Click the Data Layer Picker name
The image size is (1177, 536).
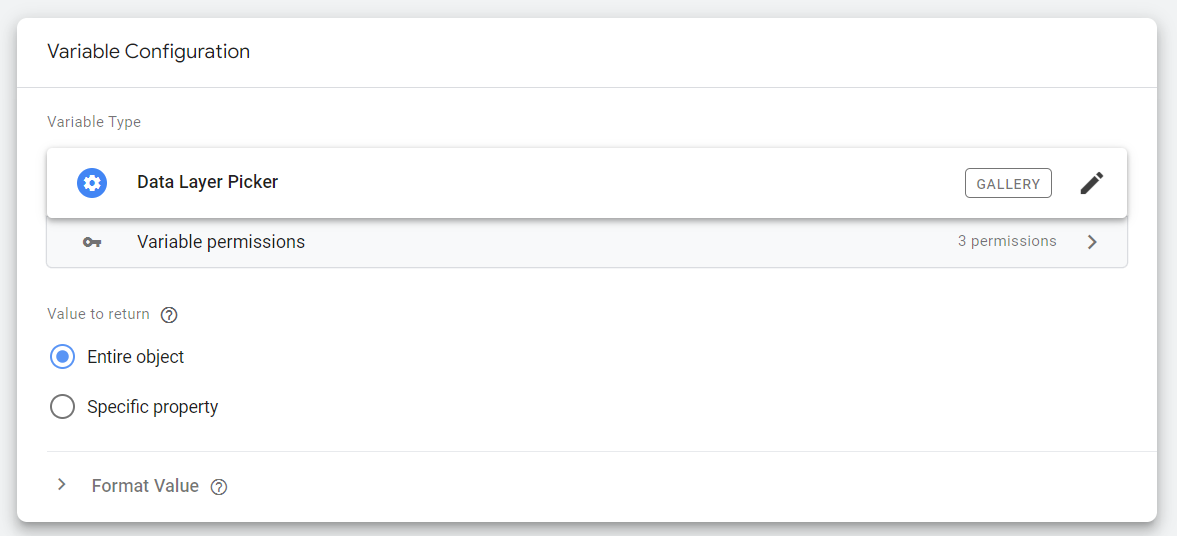[x=208, y=182]
